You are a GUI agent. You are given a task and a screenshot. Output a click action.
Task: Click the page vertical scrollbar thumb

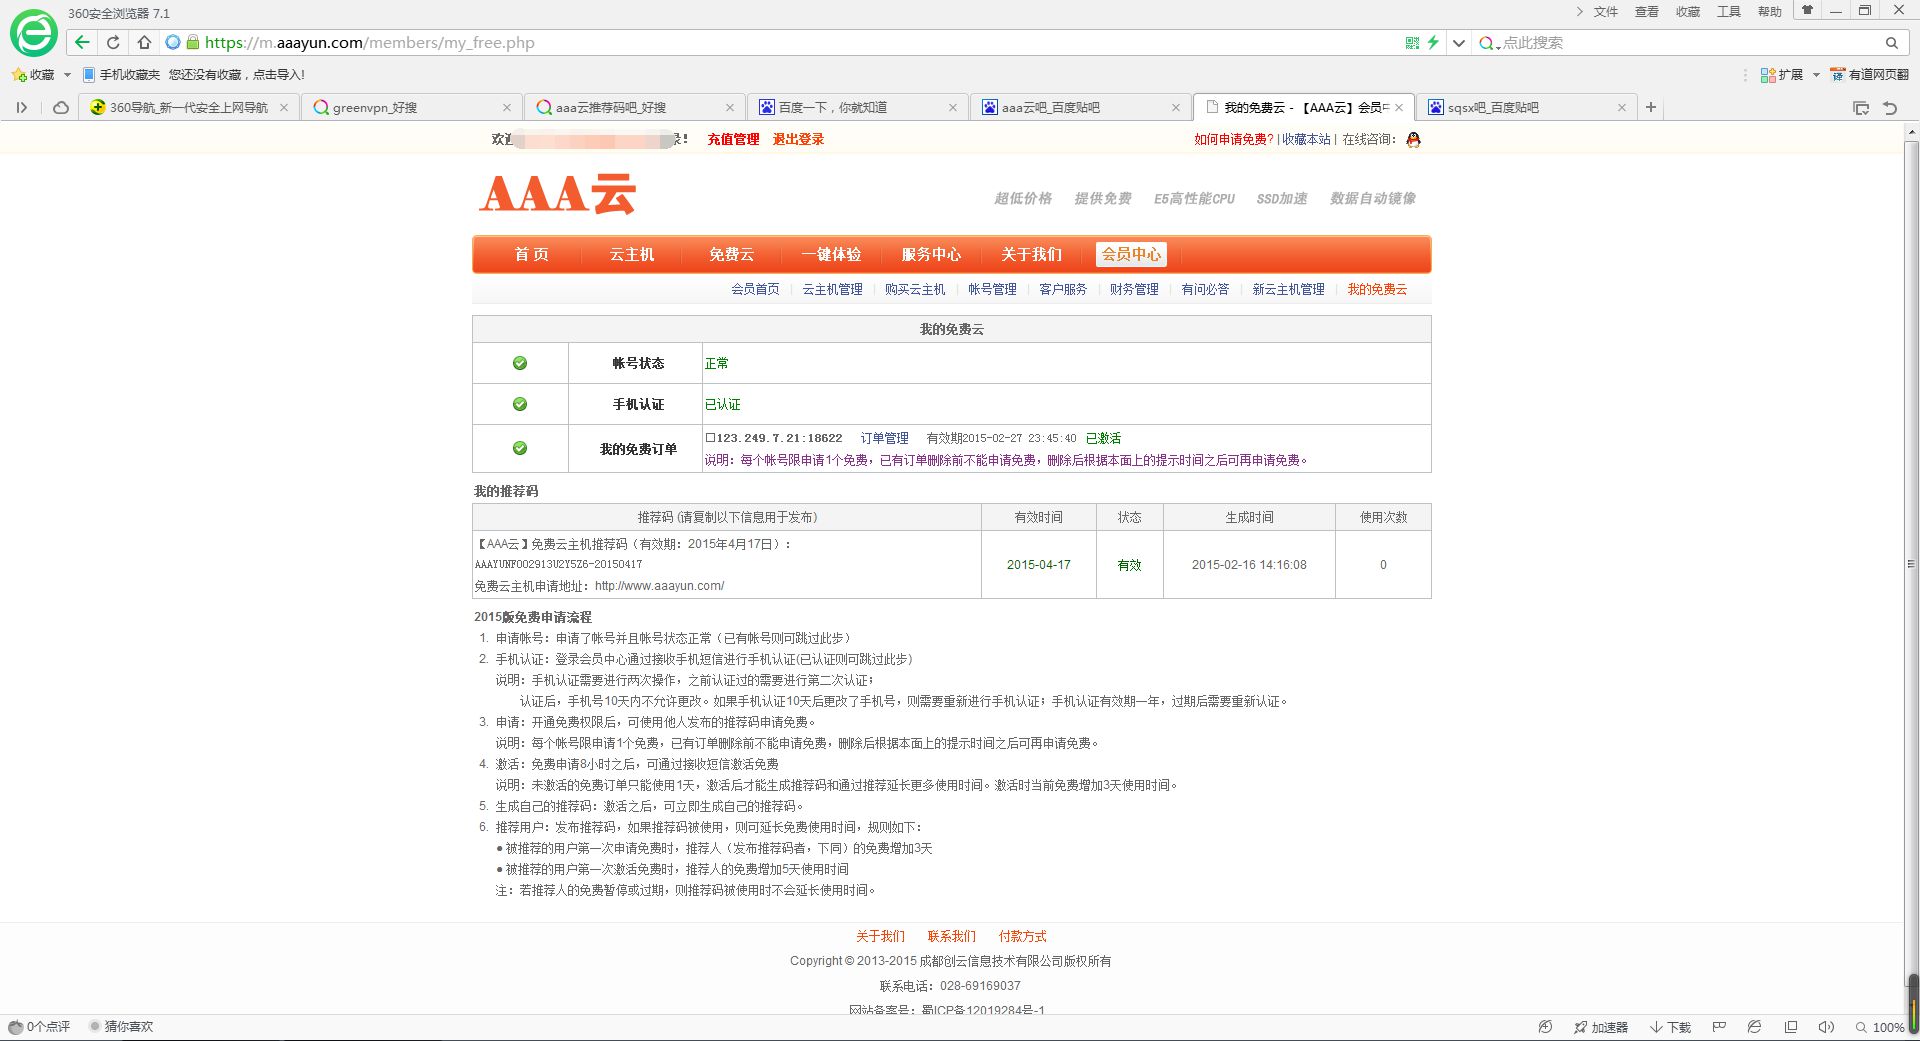[1912, 565]
